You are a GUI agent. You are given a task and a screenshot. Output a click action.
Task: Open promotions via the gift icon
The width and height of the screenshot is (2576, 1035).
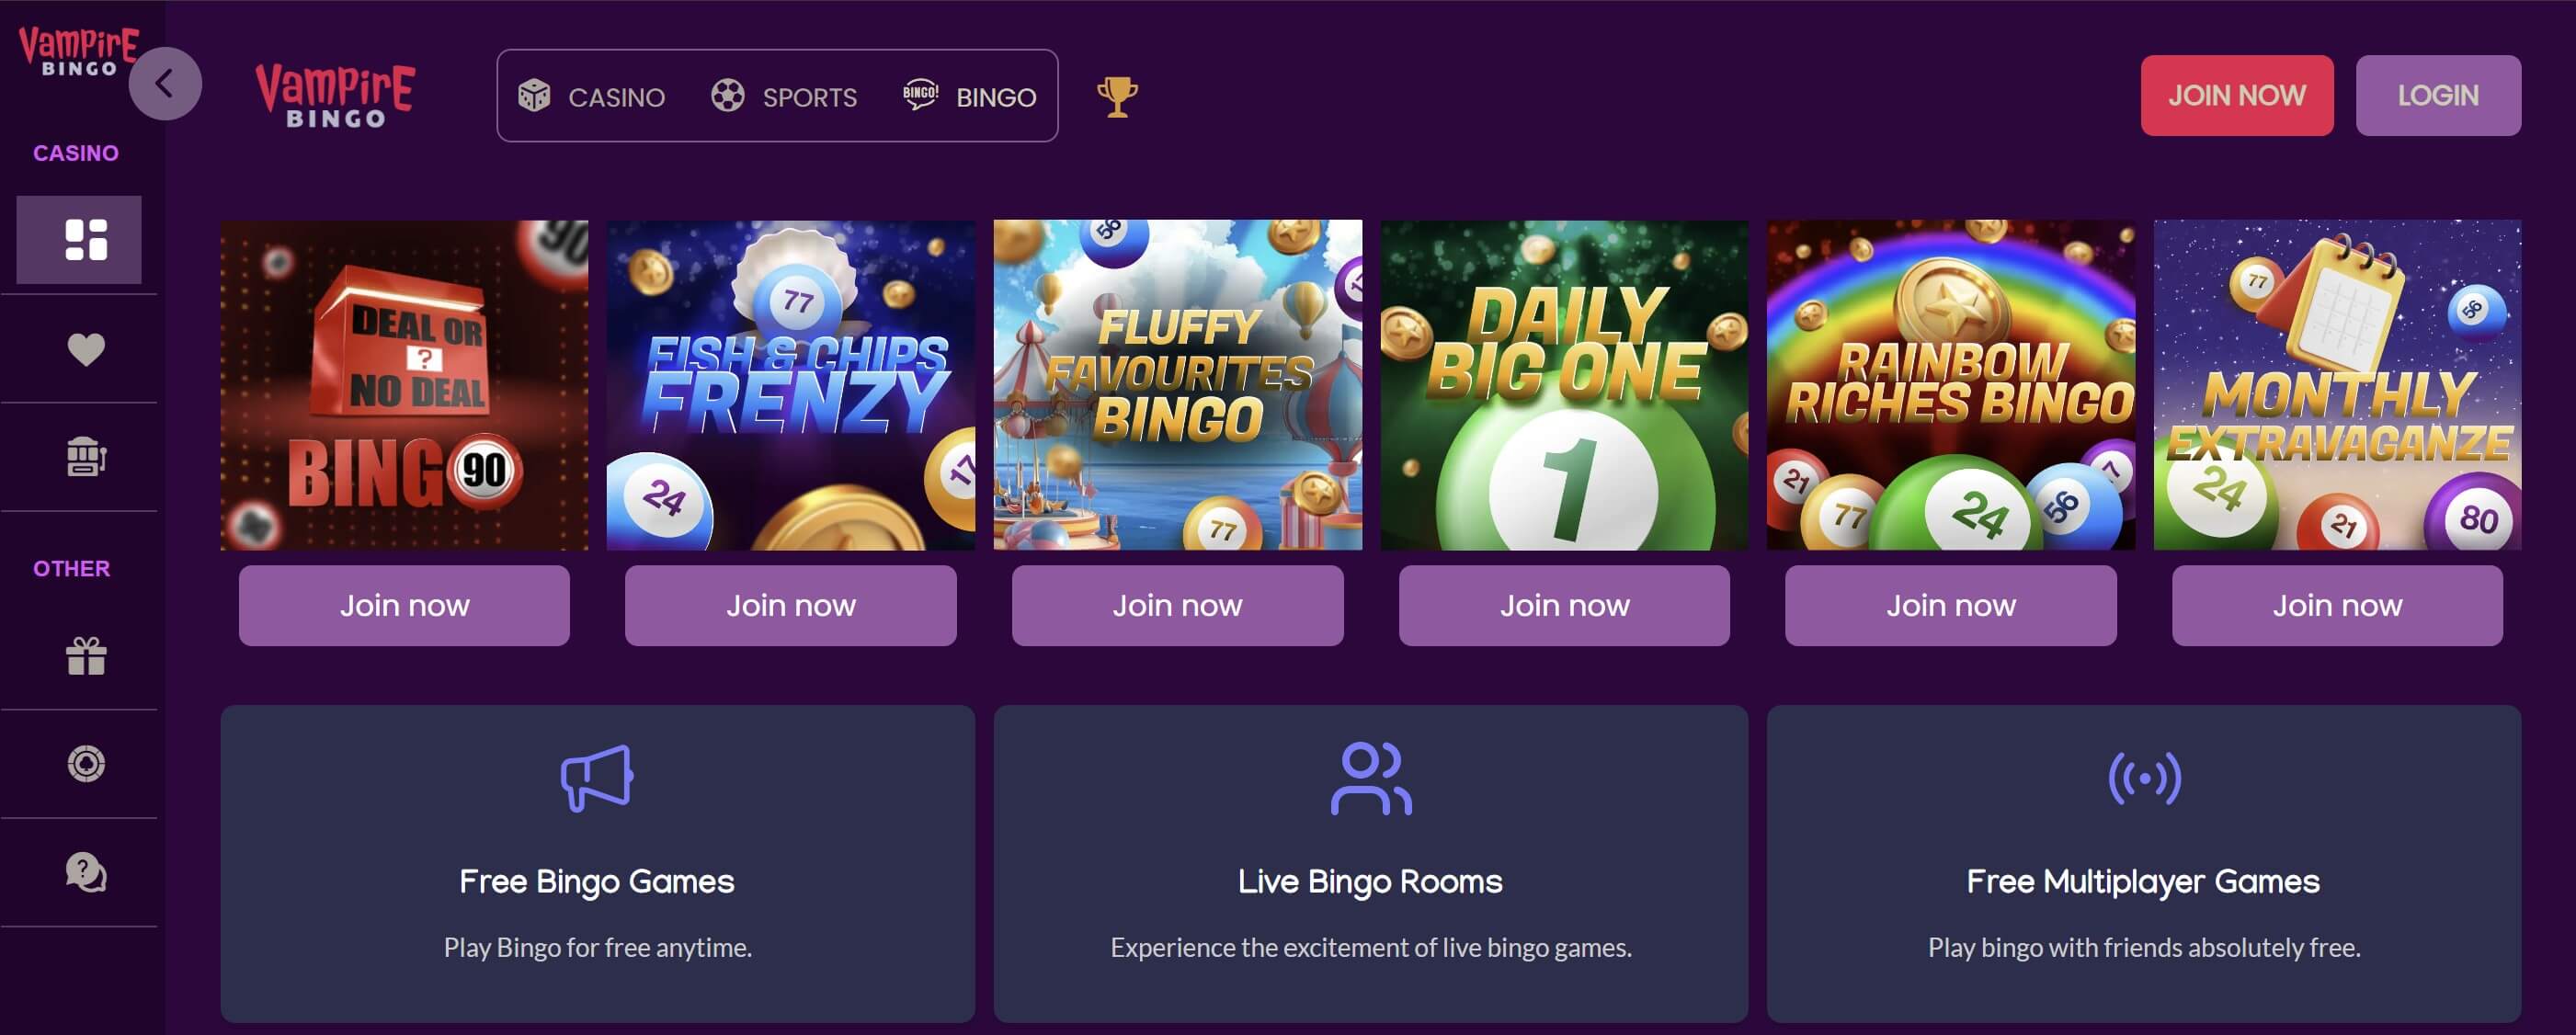86,656
